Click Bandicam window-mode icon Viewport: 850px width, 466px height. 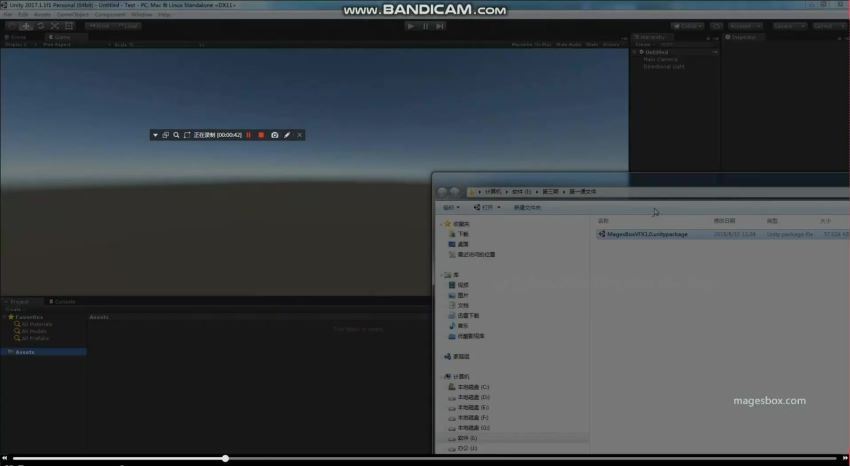coord(165,135)
